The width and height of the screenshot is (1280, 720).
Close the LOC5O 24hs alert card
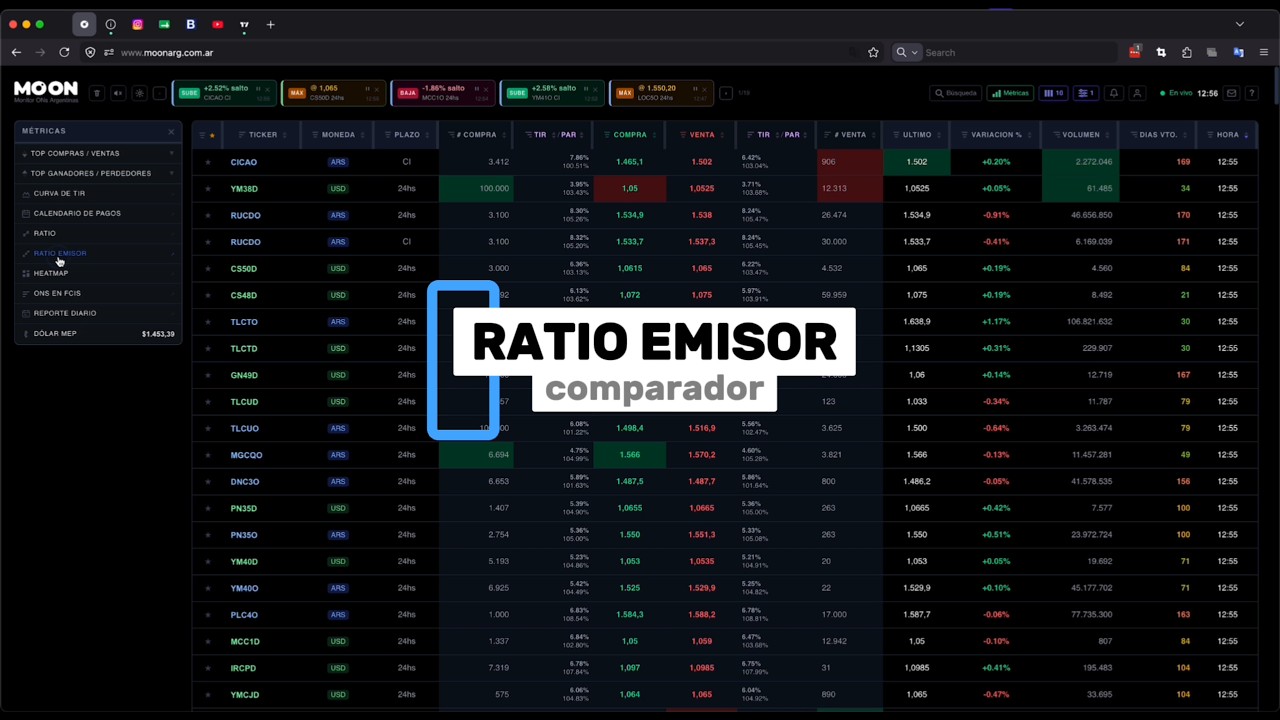[704, 89]
